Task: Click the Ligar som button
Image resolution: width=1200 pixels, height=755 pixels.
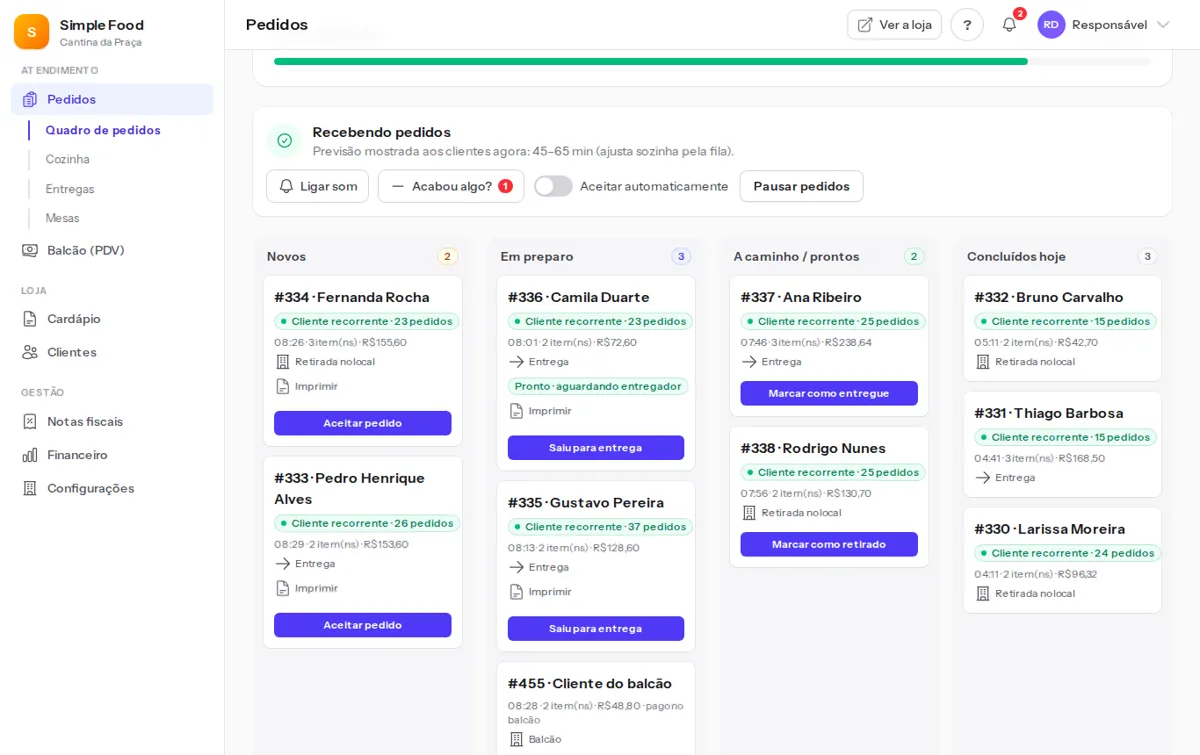Action: tap(317, 186)
